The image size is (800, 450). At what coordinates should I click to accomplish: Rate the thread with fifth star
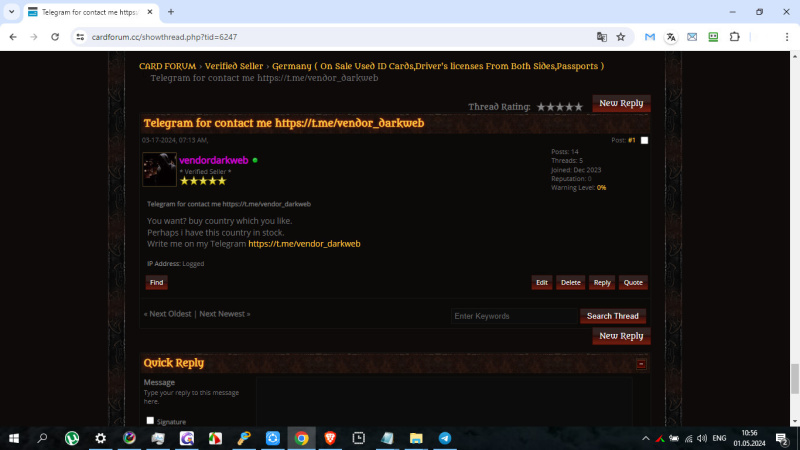point(578,107)
